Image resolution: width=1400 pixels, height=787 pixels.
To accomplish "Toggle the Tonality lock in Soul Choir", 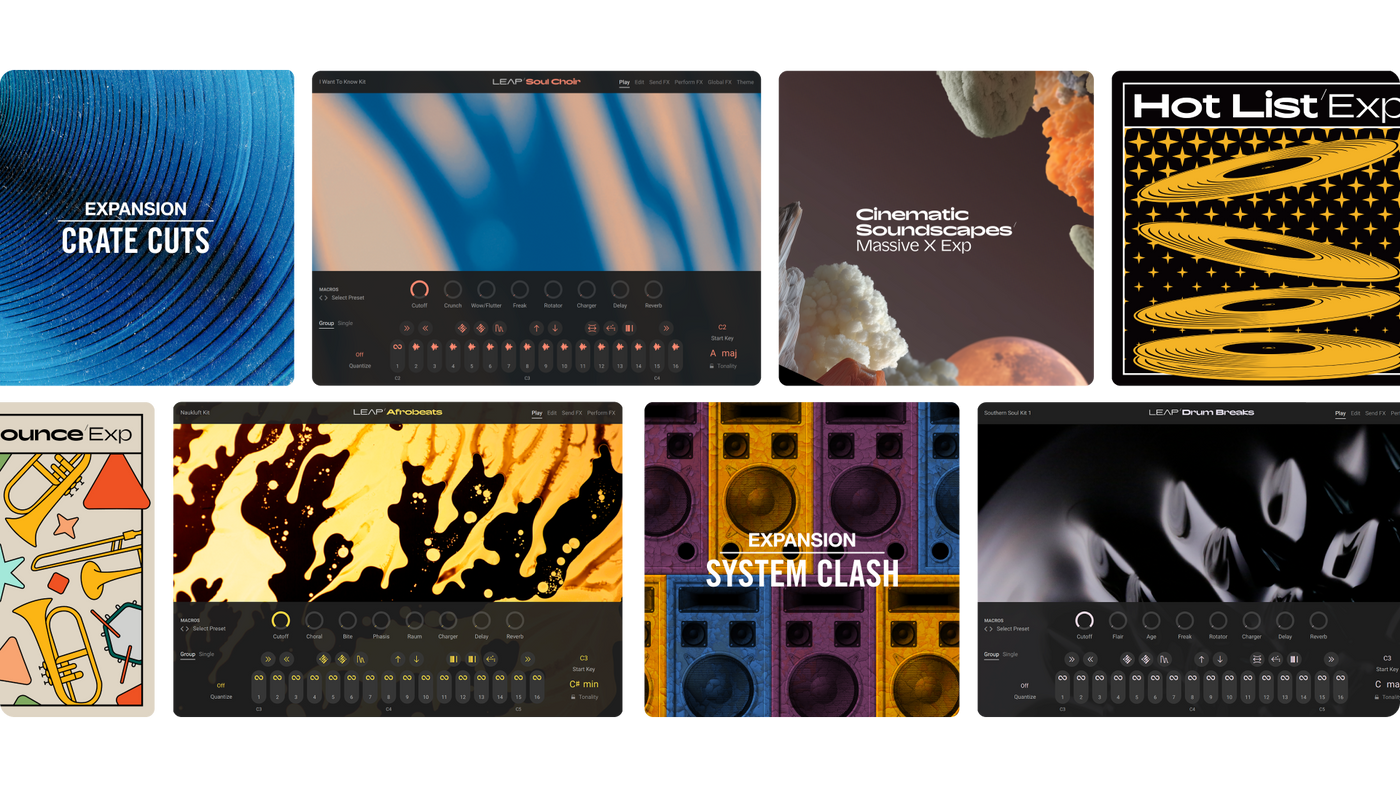I will [711, 366].
